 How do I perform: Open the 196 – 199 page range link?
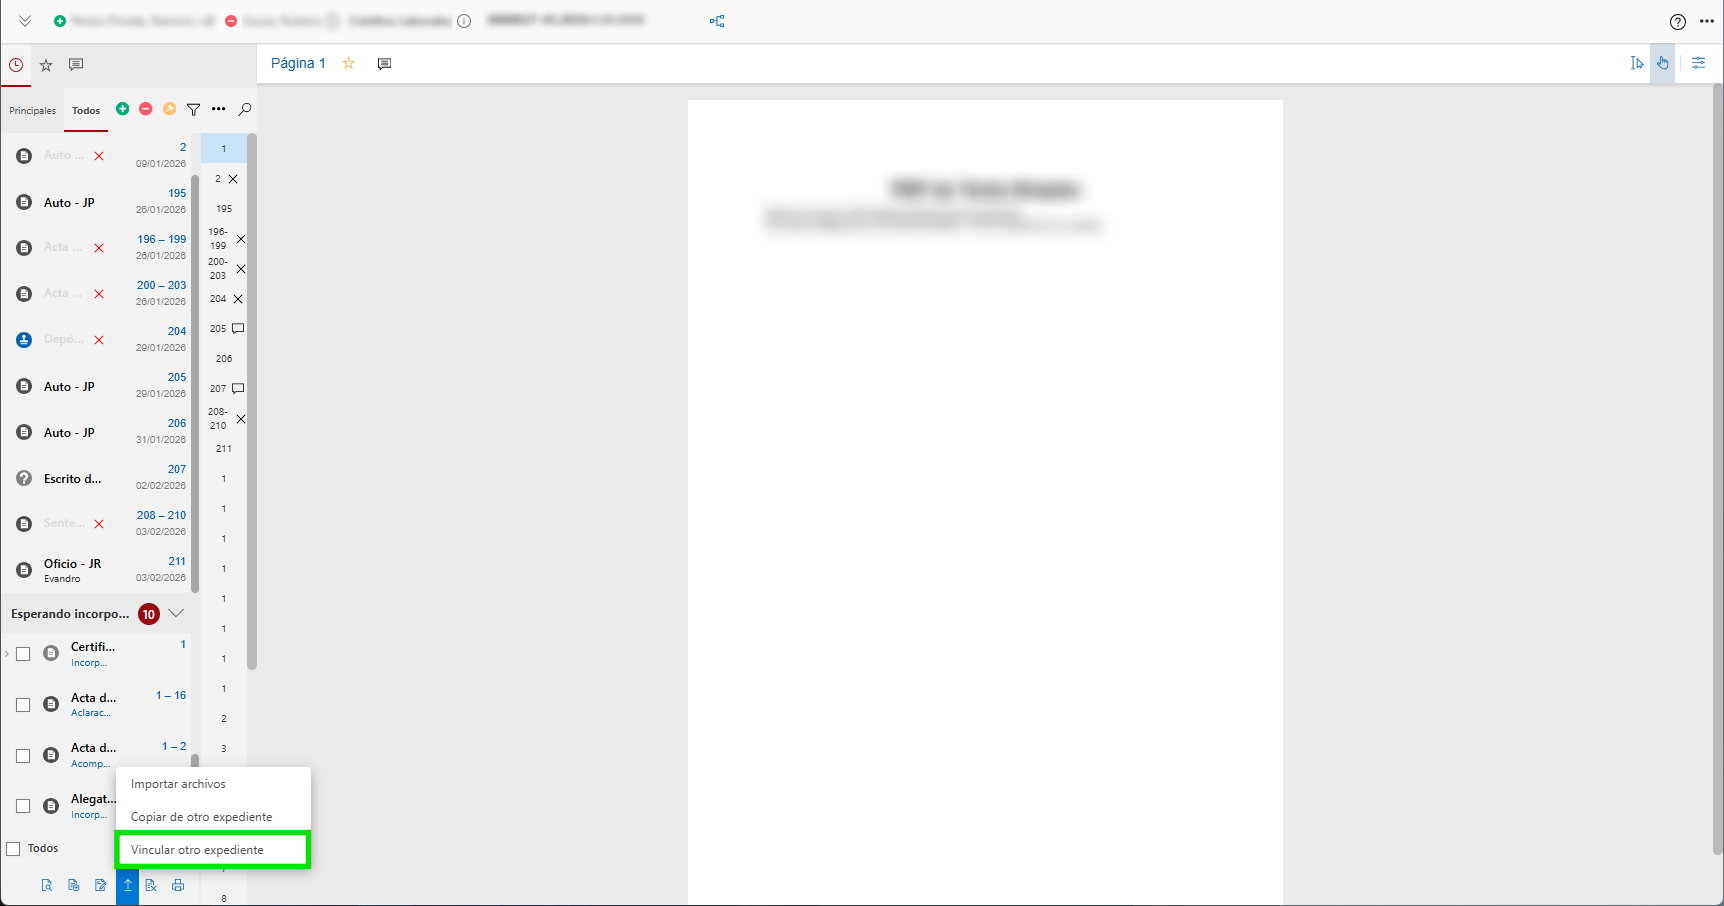(x=161, y=239)
